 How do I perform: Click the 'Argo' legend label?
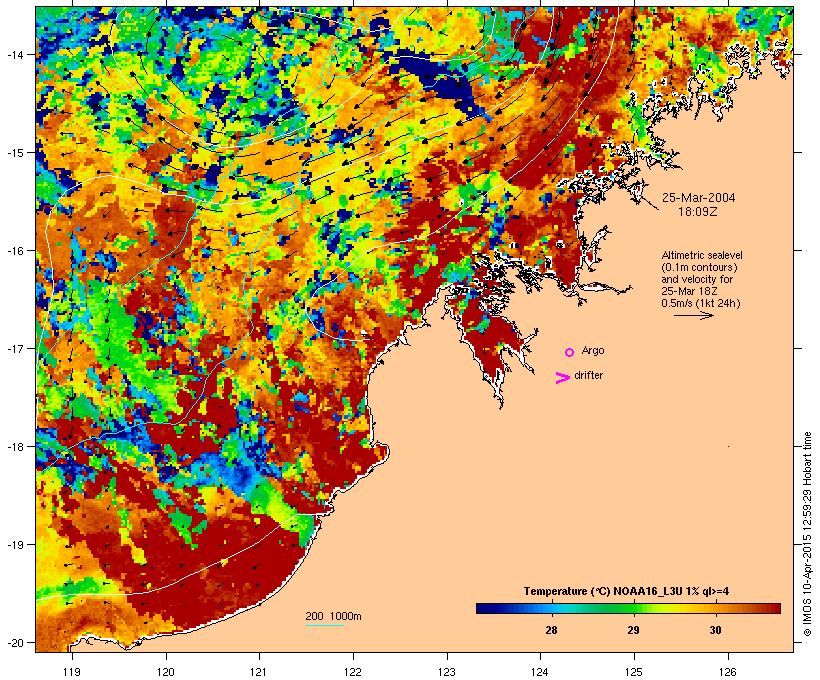[593, 350]
